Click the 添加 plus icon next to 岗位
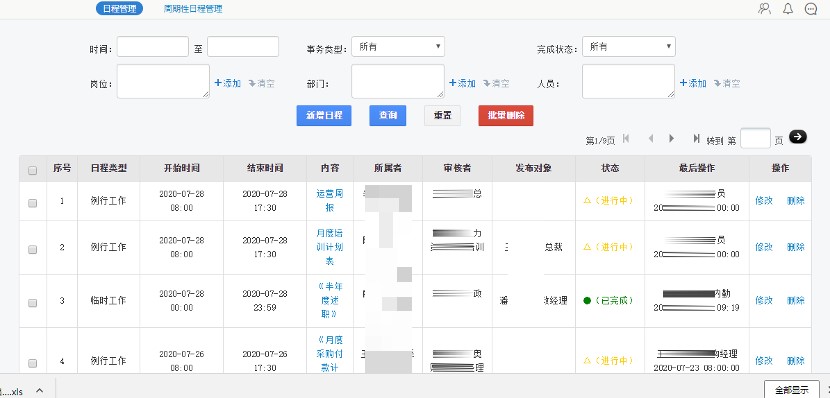Screen dimensions: 830x398 [218, 83]
